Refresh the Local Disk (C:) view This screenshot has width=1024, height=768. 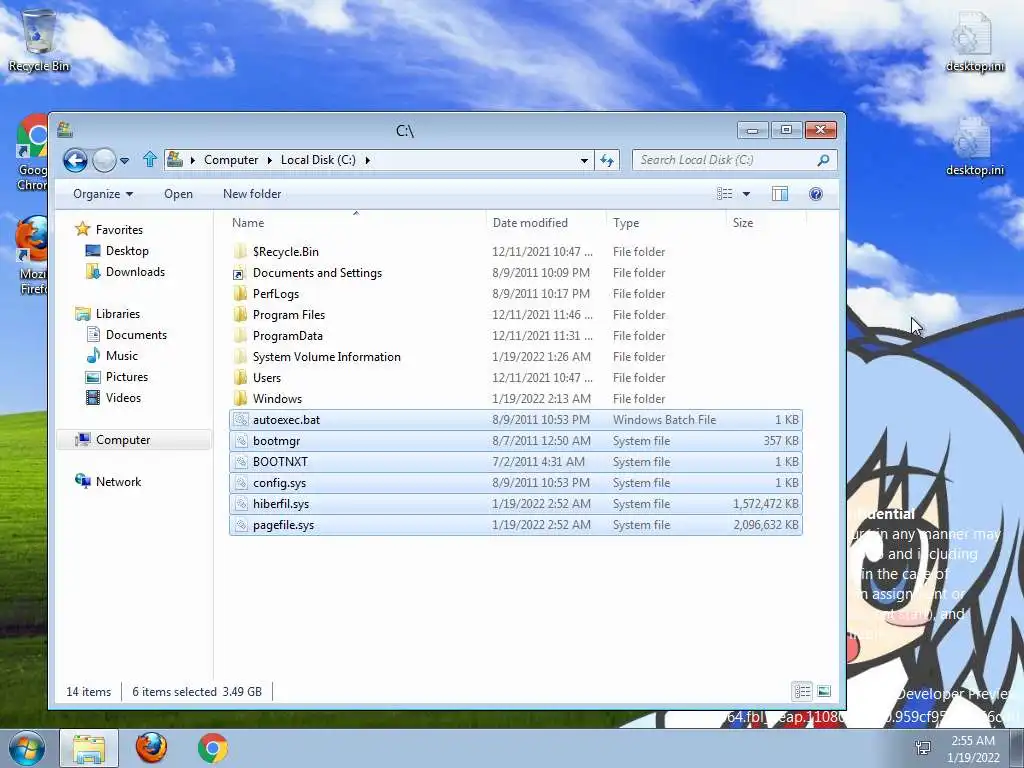pyautogui.click(x=607, y=160)
